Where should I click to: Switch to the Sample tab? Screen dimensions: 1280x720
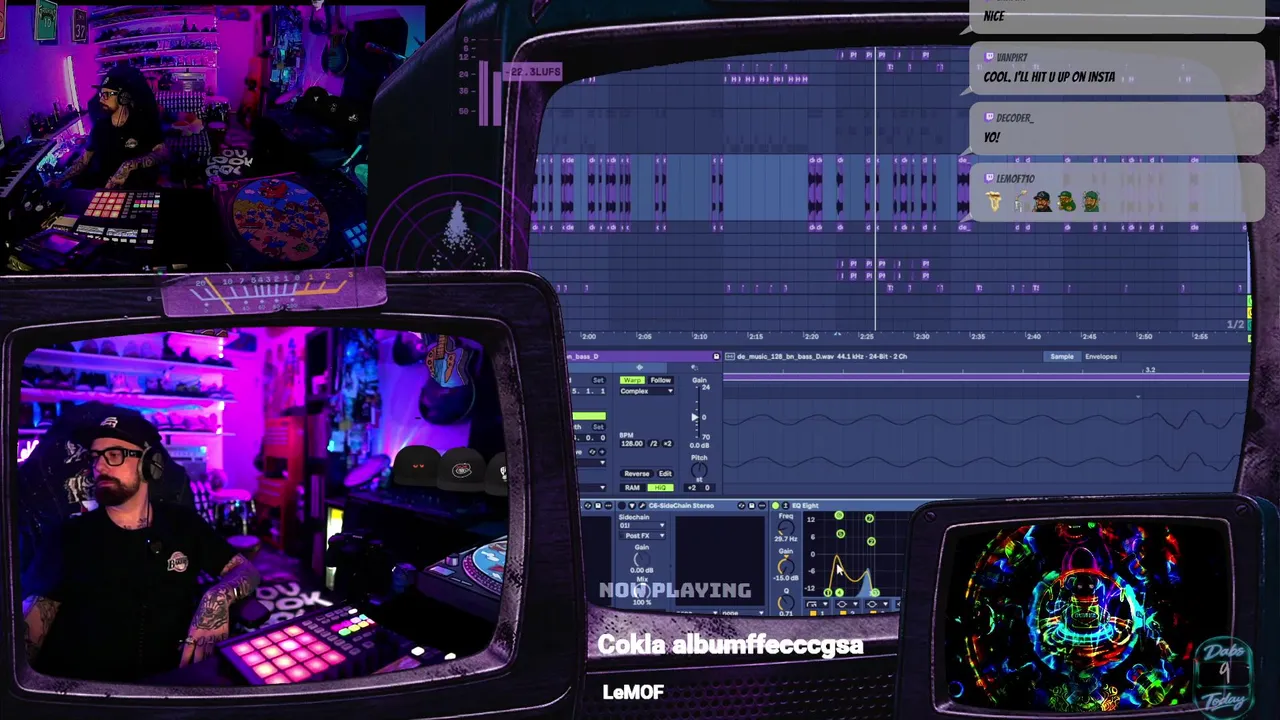1062,357
